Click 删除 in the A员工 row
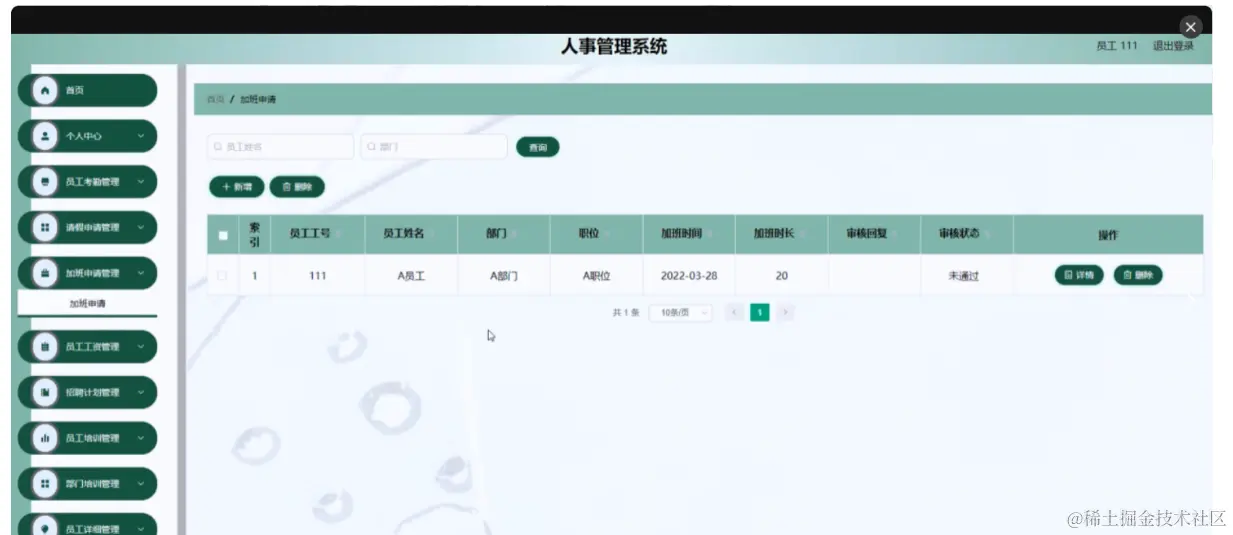Screen dimensions: 1233x535 1138,275
